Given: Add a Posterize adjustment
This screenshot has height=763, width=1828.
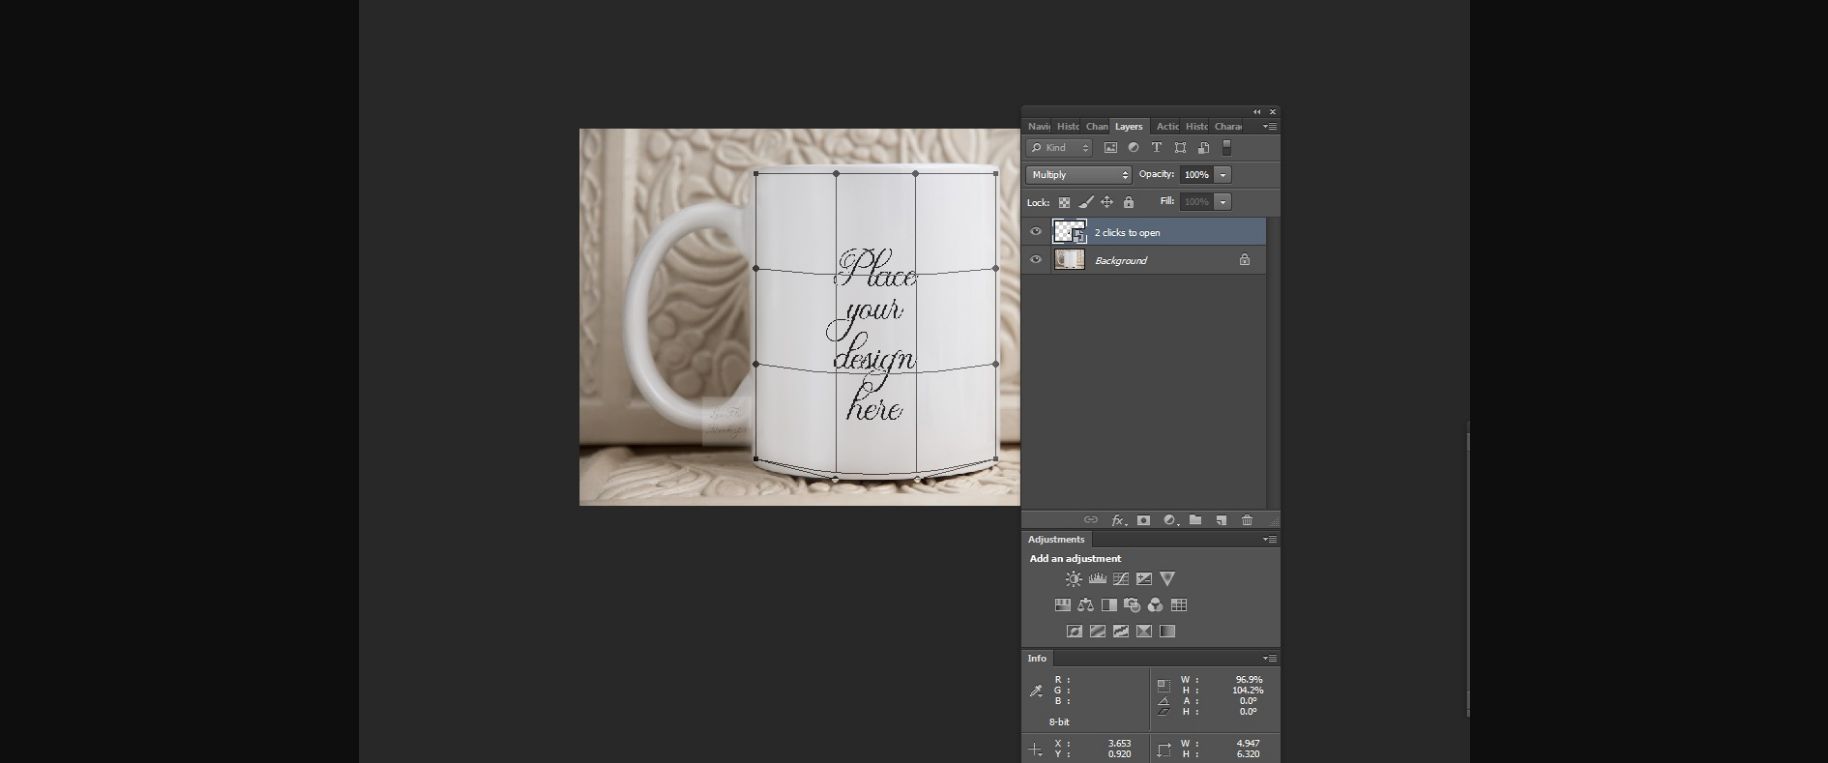Looking at the screenshot, I should click(1097, 631).
